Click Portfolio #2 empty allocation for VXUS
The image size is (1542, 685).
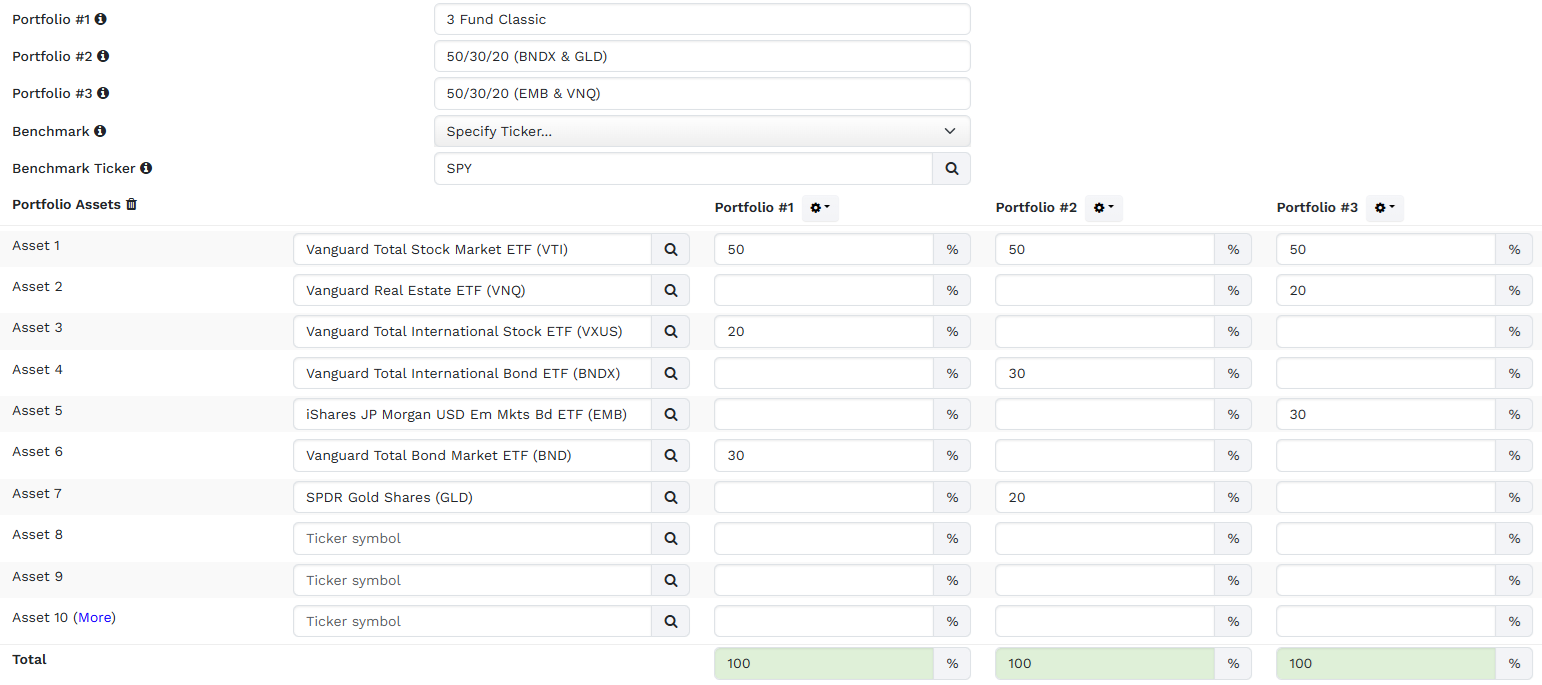(x=1105, y=331)
